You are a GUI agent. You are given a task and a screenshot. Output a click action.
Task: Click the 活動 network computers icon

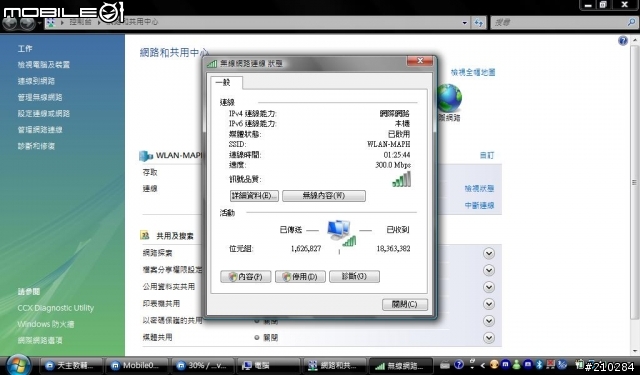tap(341, 233)
